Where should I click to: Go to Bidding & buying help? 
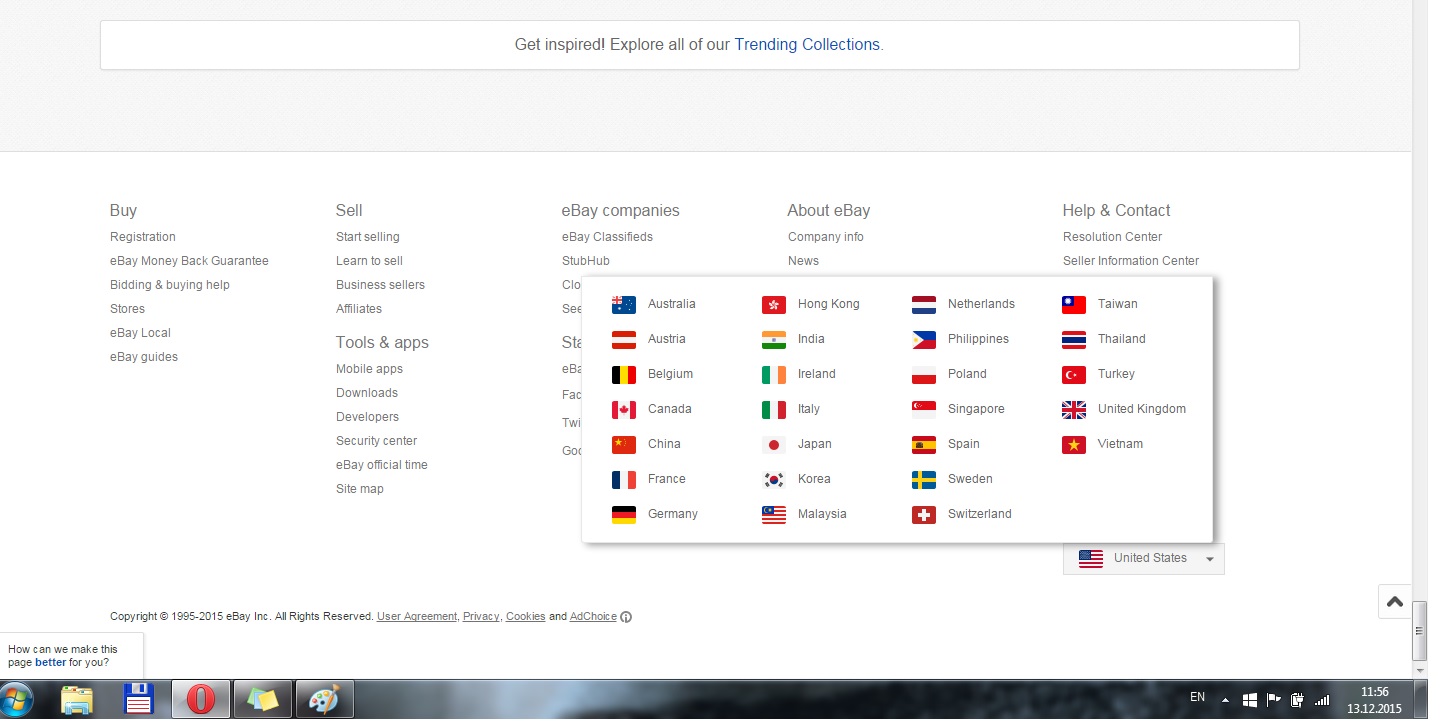[169, 285]
